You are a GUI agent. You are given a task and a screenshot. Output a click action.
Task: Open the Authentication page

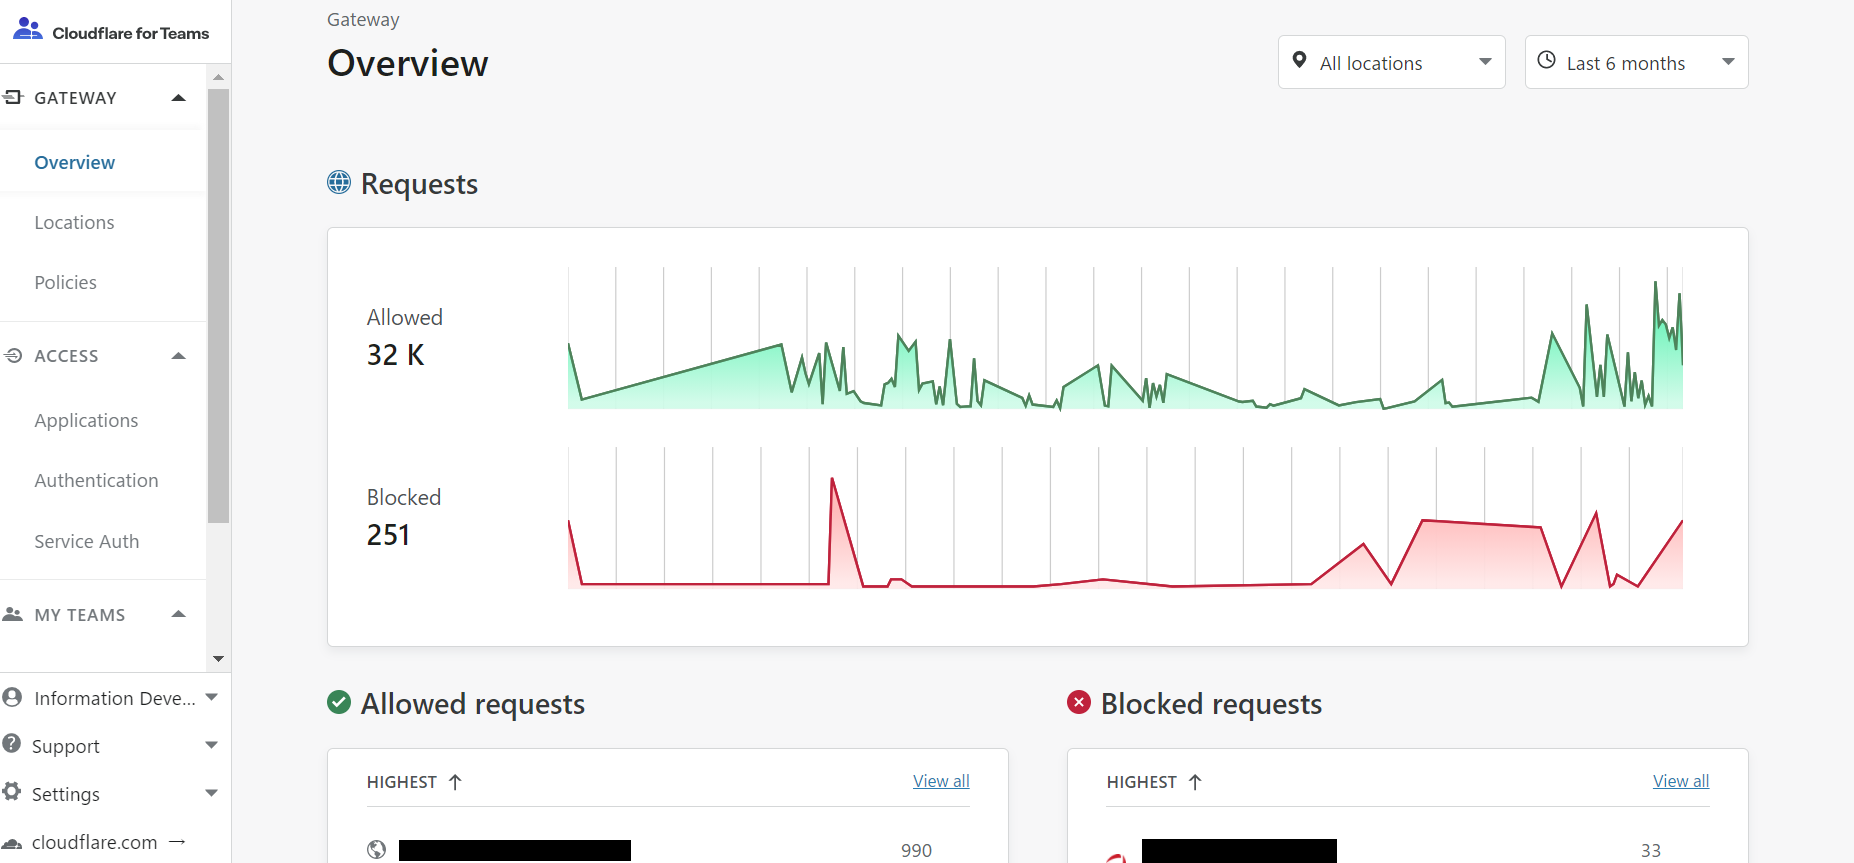pyautogui.click(x=96, y=480)
